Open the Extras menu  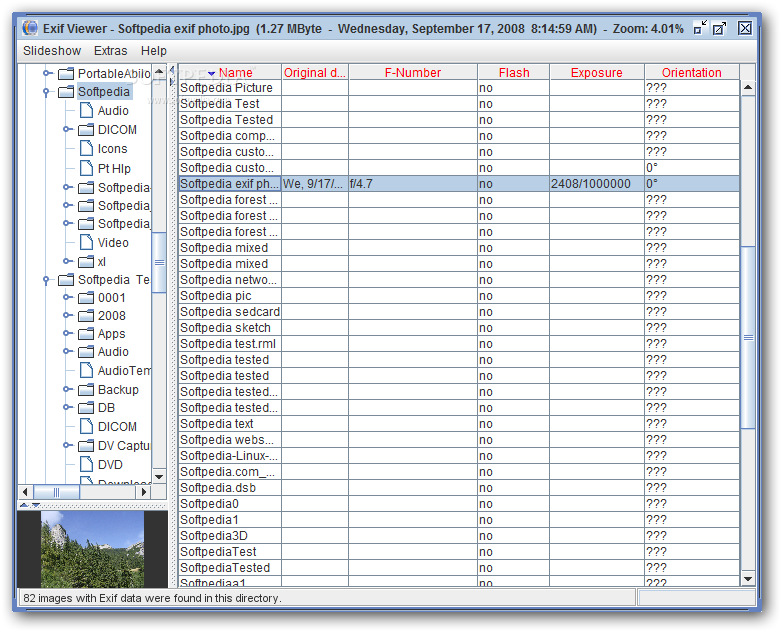pos(110,51)
